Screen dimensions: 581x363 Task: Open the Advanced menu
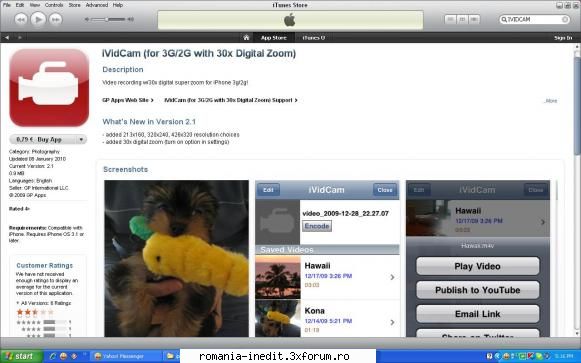coord(97,5)
